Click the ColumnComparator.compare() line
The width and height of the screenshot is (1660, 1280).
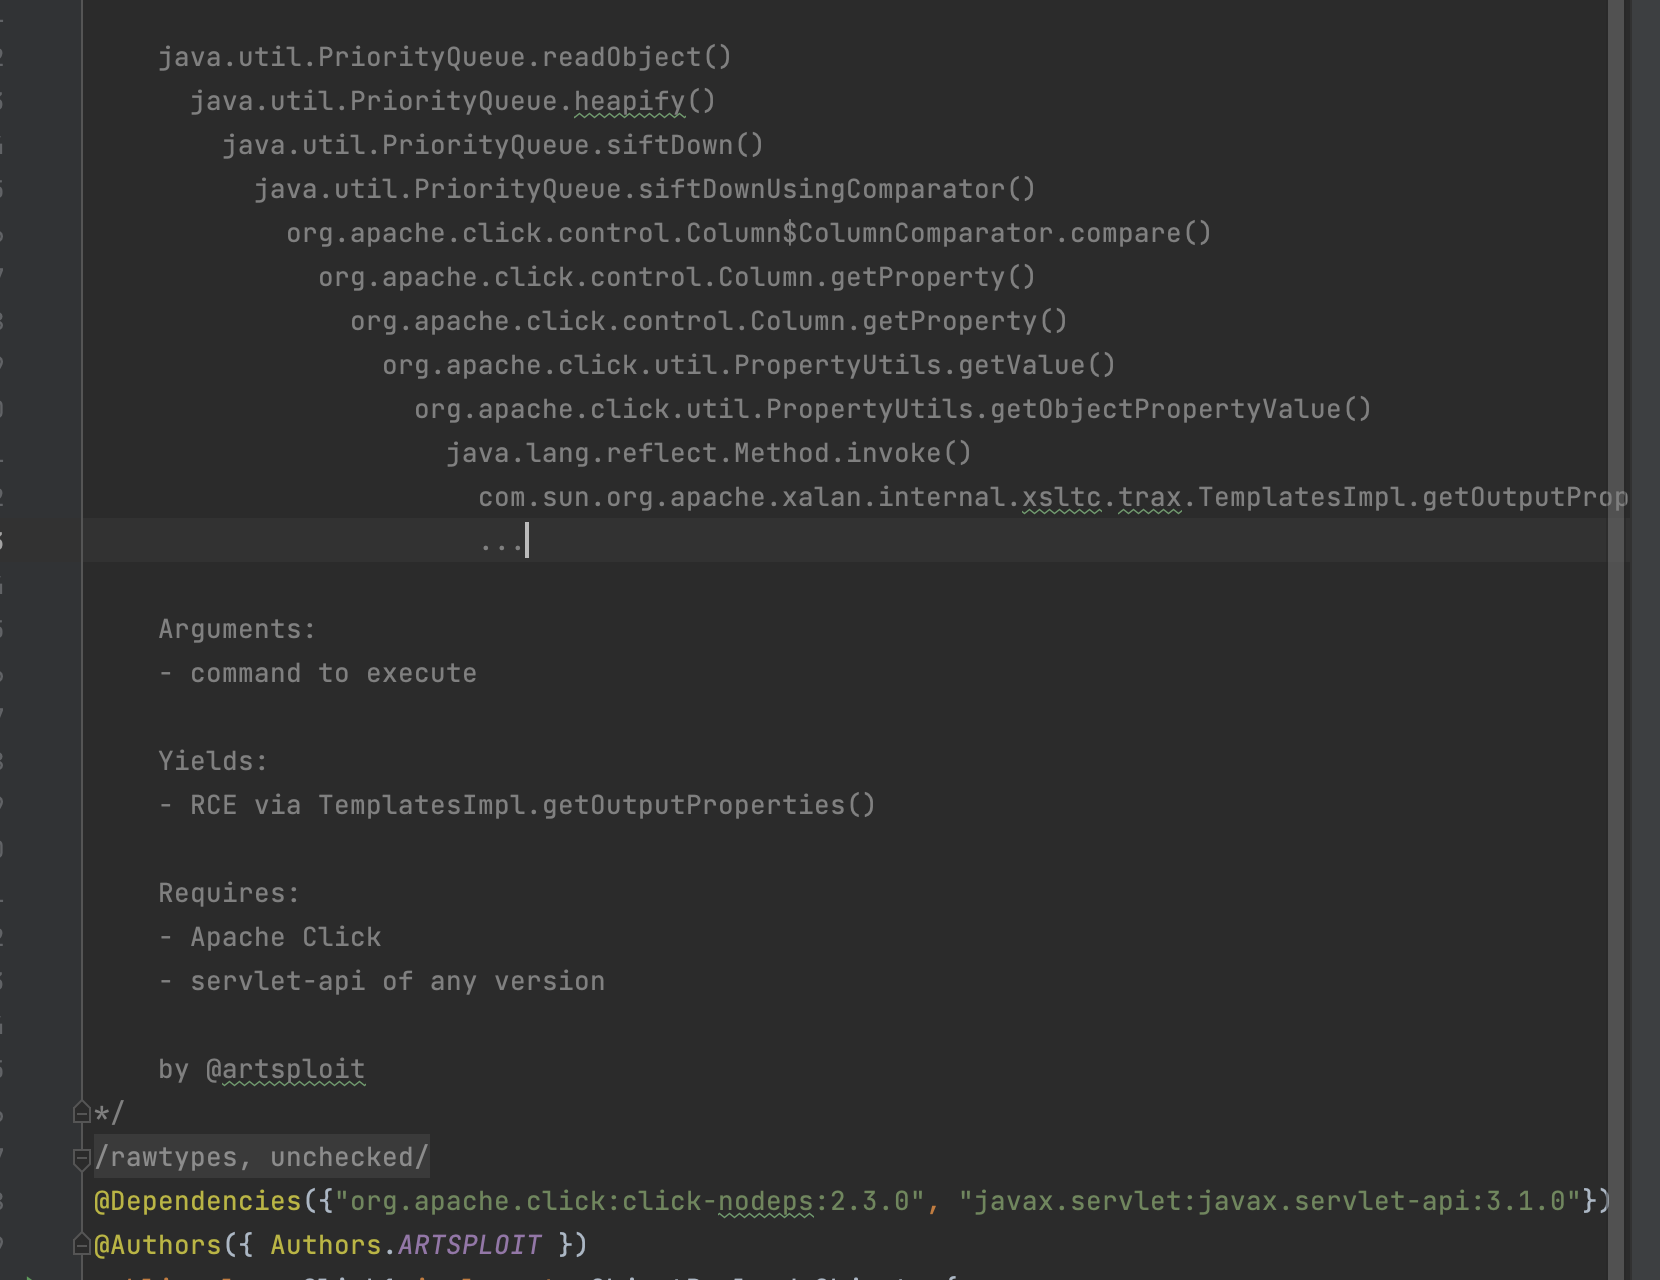[x=749, y=233]
